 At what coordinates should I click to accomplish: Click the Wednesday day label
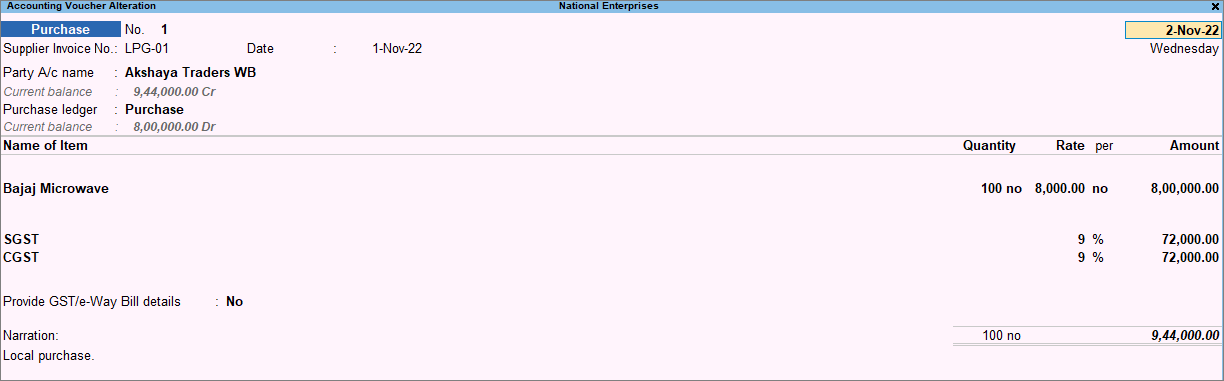[1184, 48]
